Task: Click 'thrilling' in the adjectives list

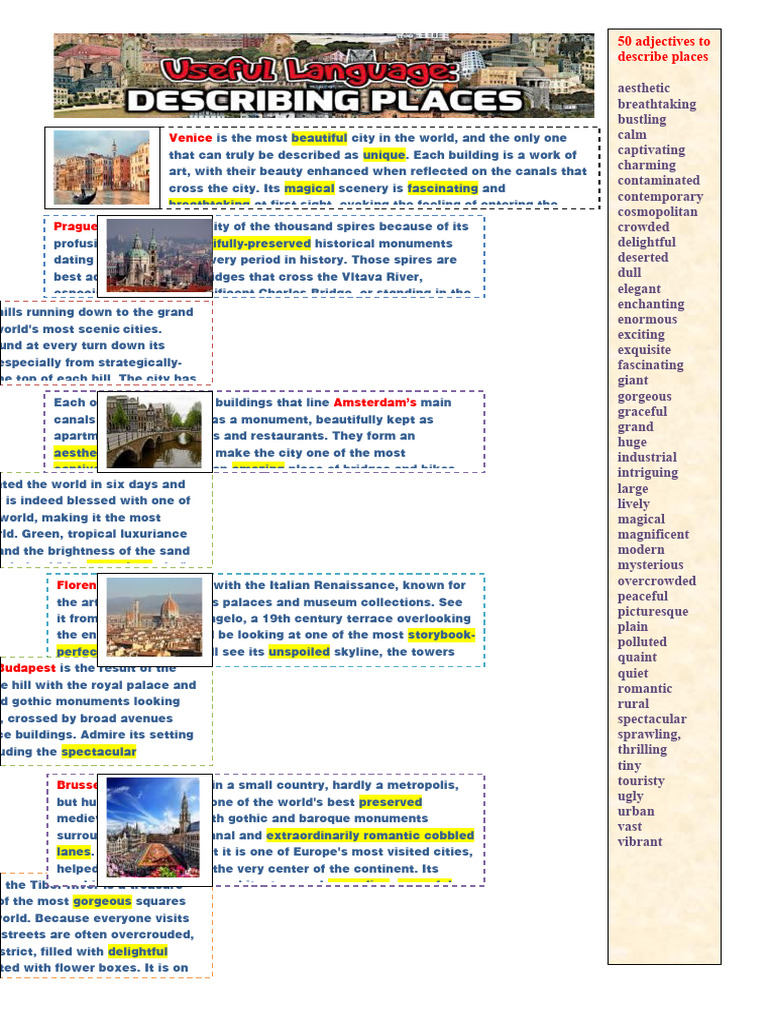Action: [642, 750]
